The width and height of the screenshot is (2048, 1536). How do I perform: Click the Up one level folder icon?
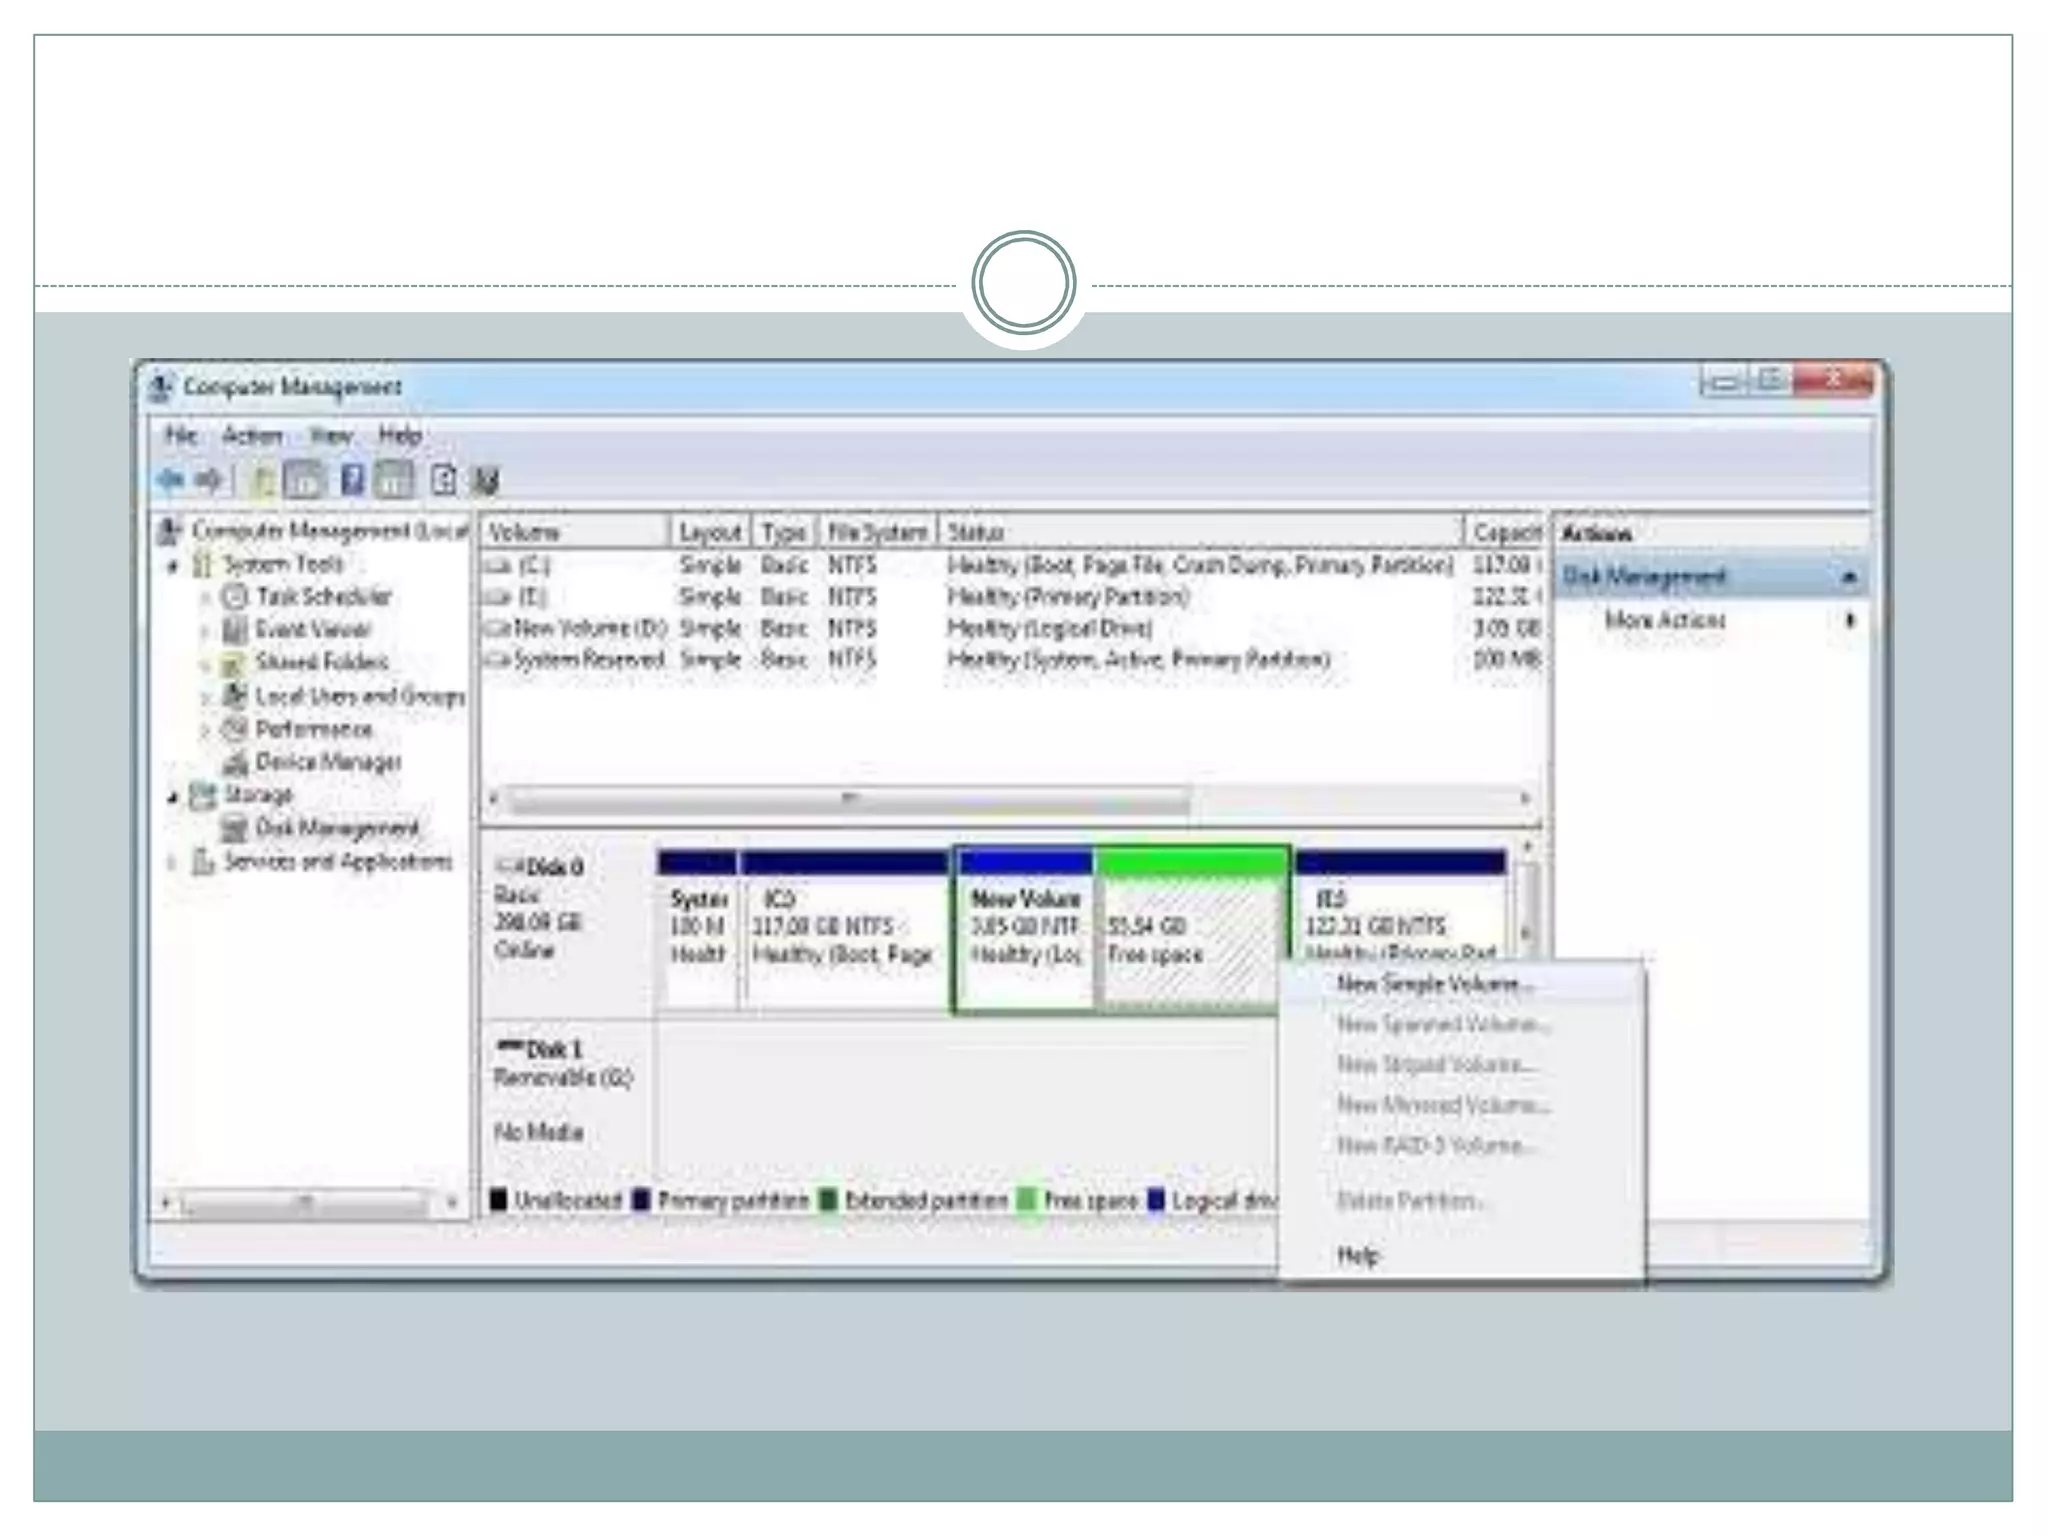(x=262, y=481)
